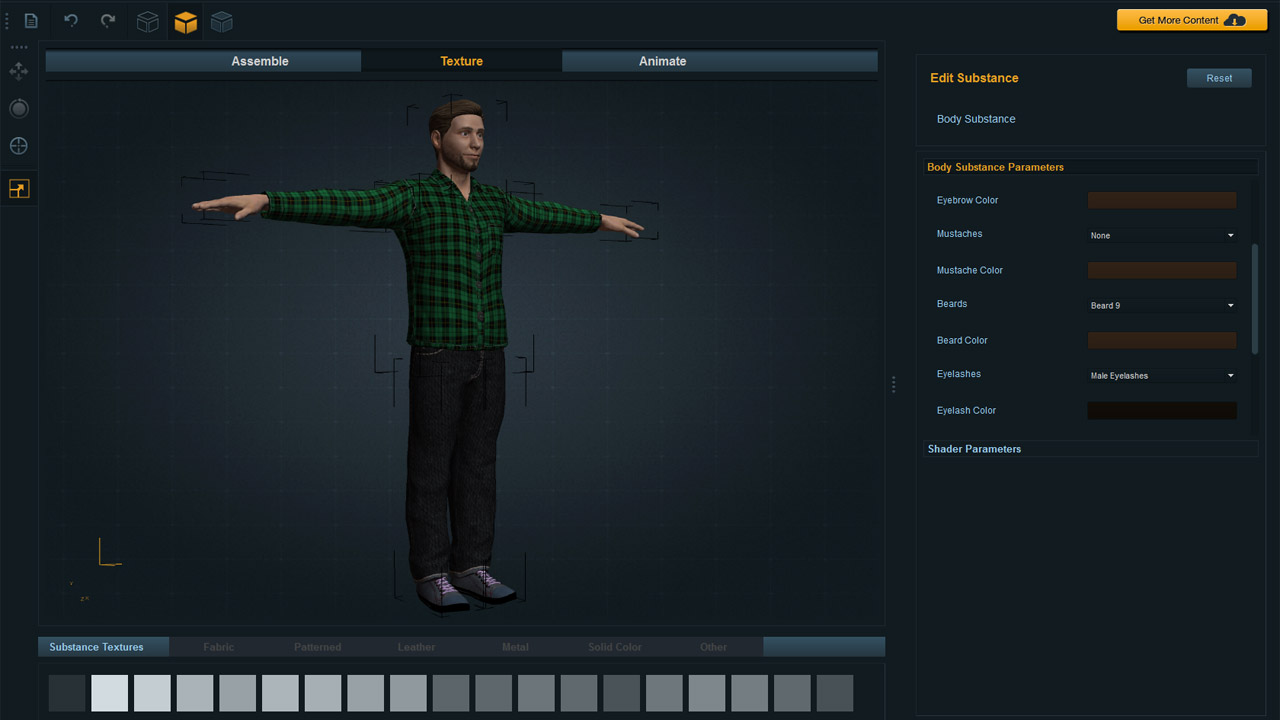
Task: Select the Move pan tool
Action: (x=19, y=72)
